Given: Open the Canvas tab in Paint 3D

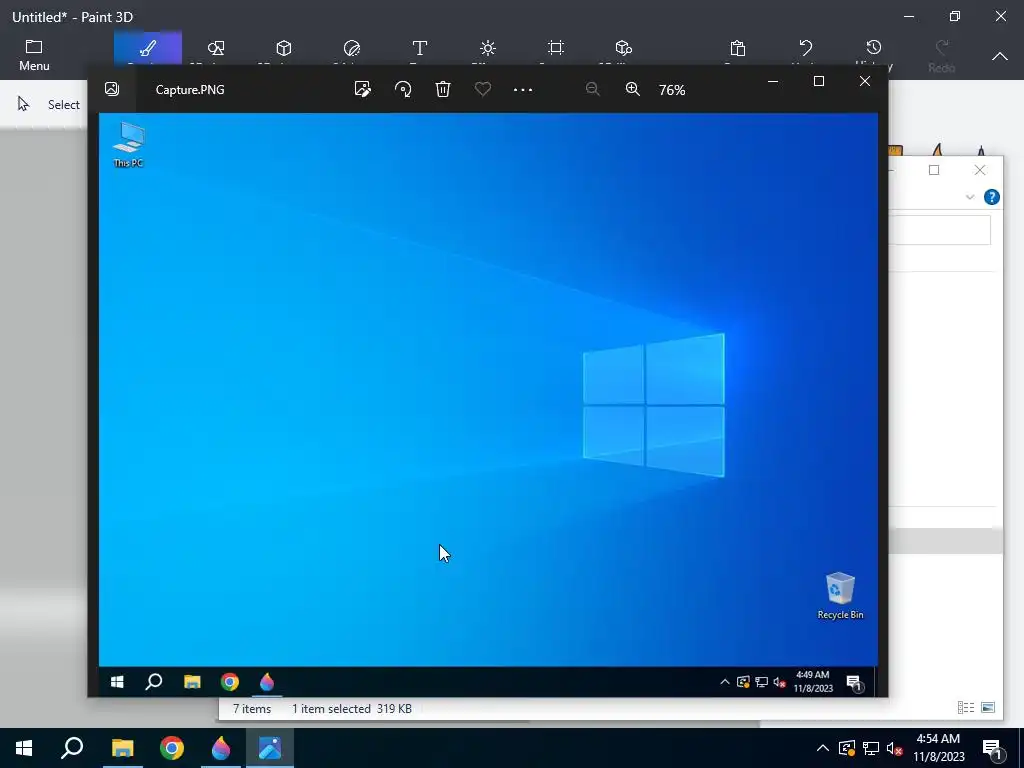Looking at the screenshot, I should [x=556, y=48].
